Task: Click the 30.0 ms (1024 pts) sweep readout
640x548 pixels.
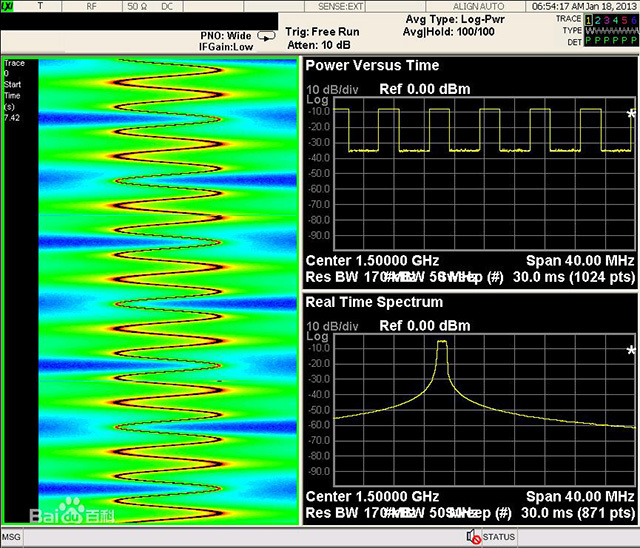Action: click(x=574, y=277)
